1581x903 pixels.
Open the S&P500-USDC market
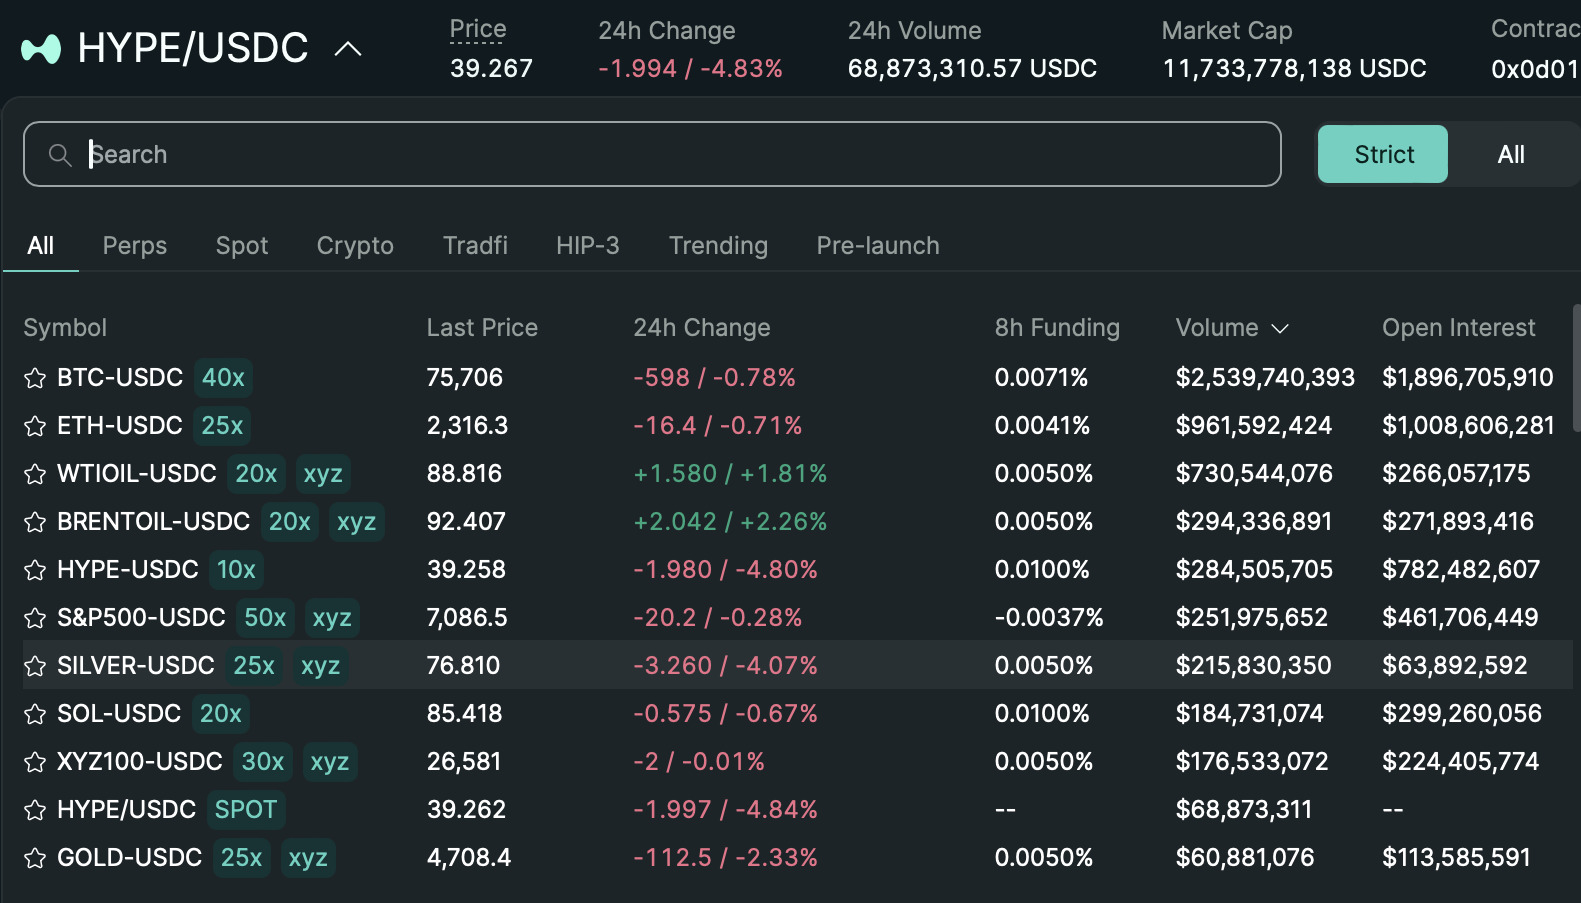[x=141, y=618]
